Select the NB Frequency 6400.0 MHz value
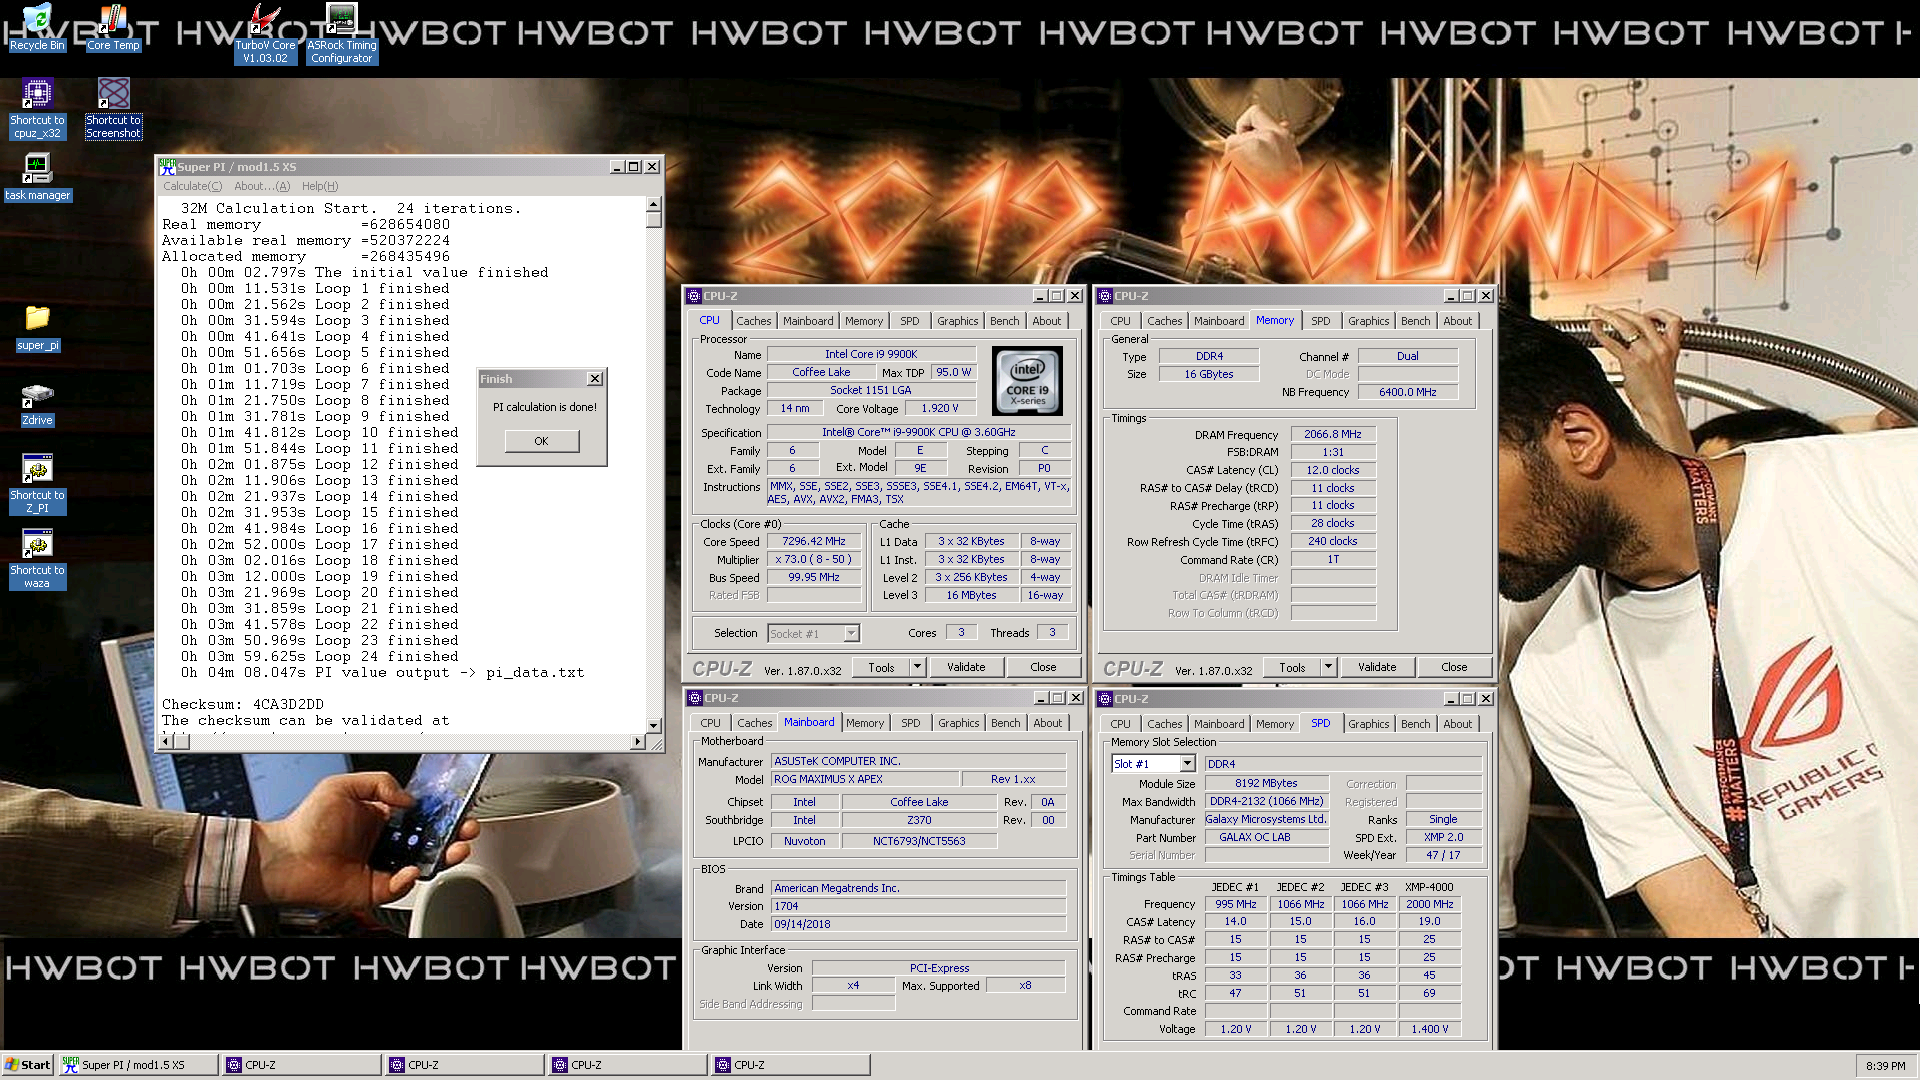This screenshot has height=1080, width=1920. [x=1407, y=392]
